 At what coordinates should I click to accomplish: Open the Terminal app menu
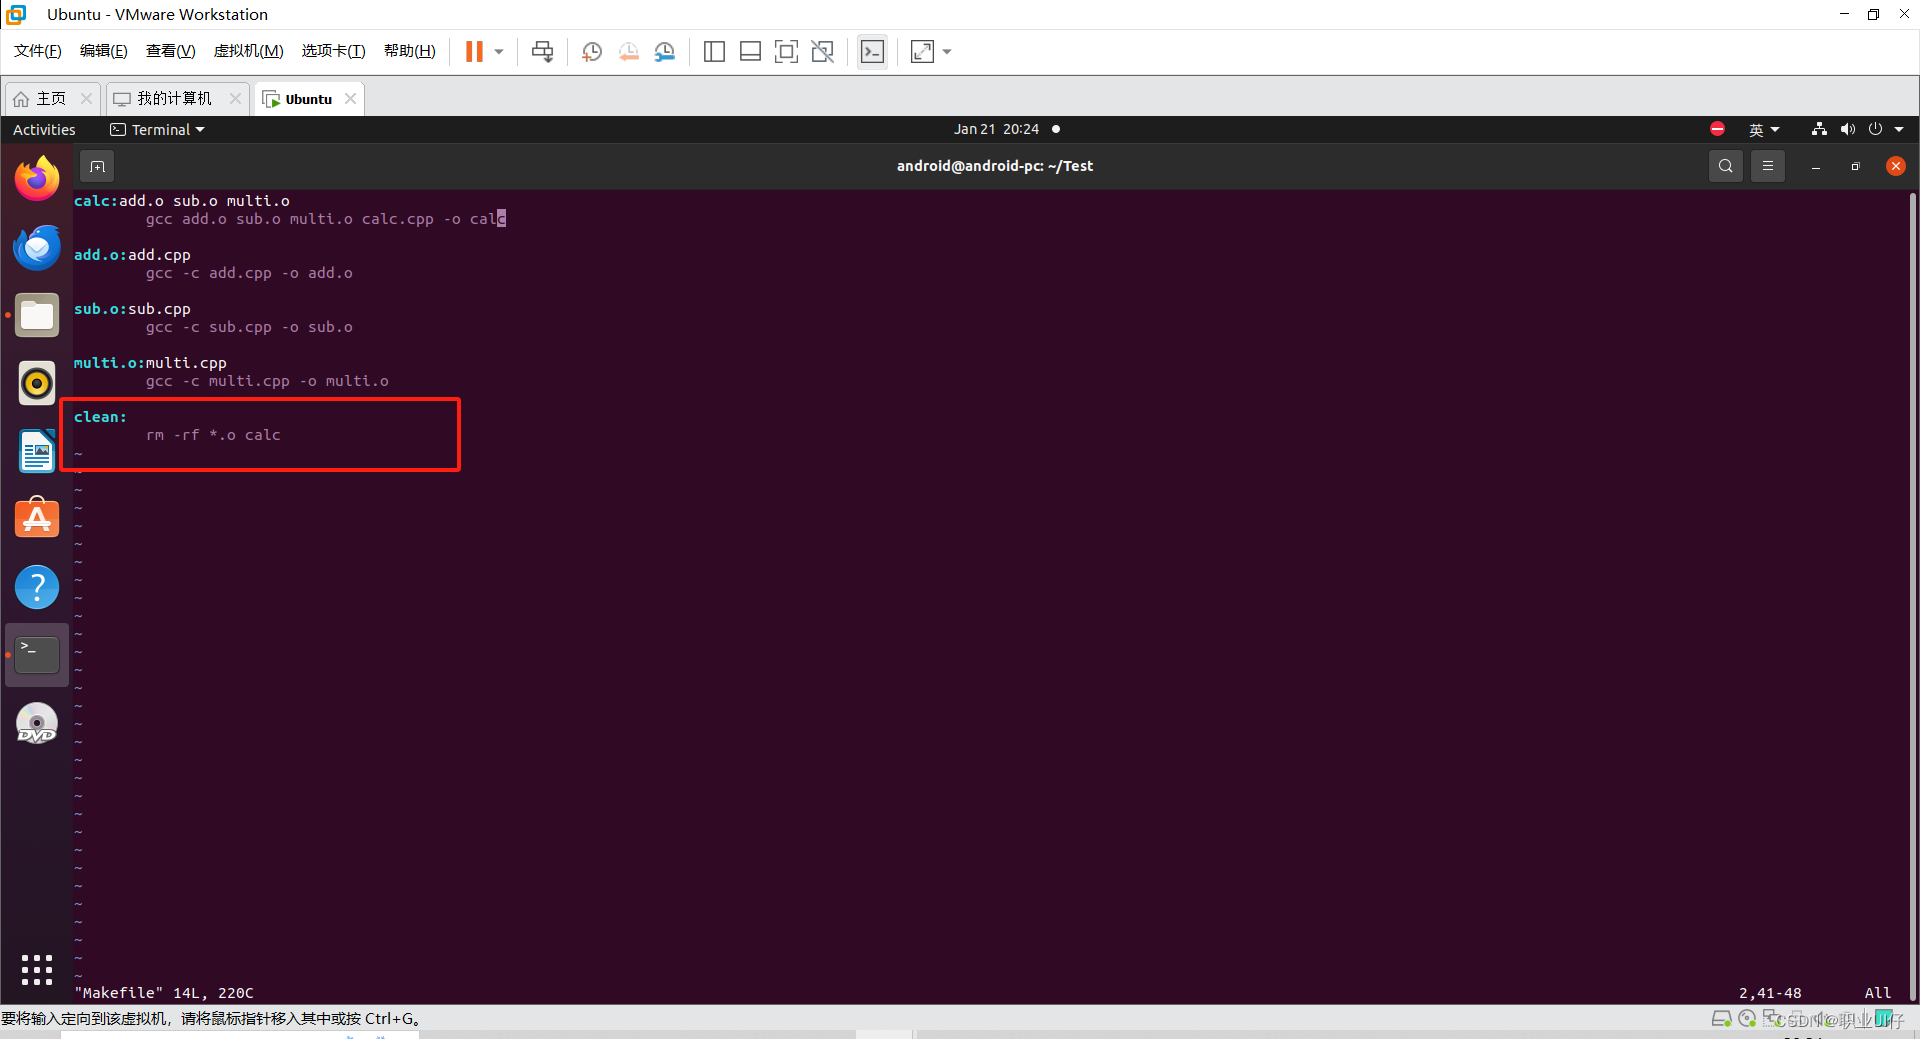tap(157, 130)
